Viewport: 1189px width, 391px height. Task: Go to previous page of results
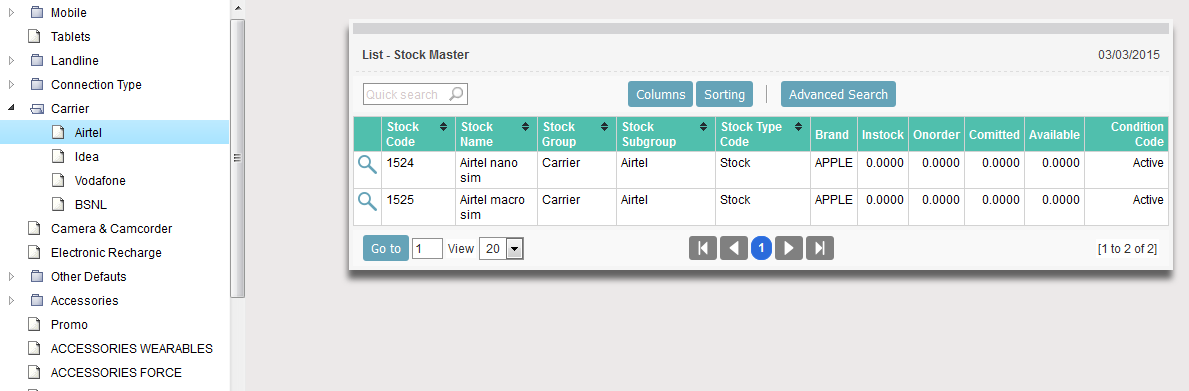733,249
